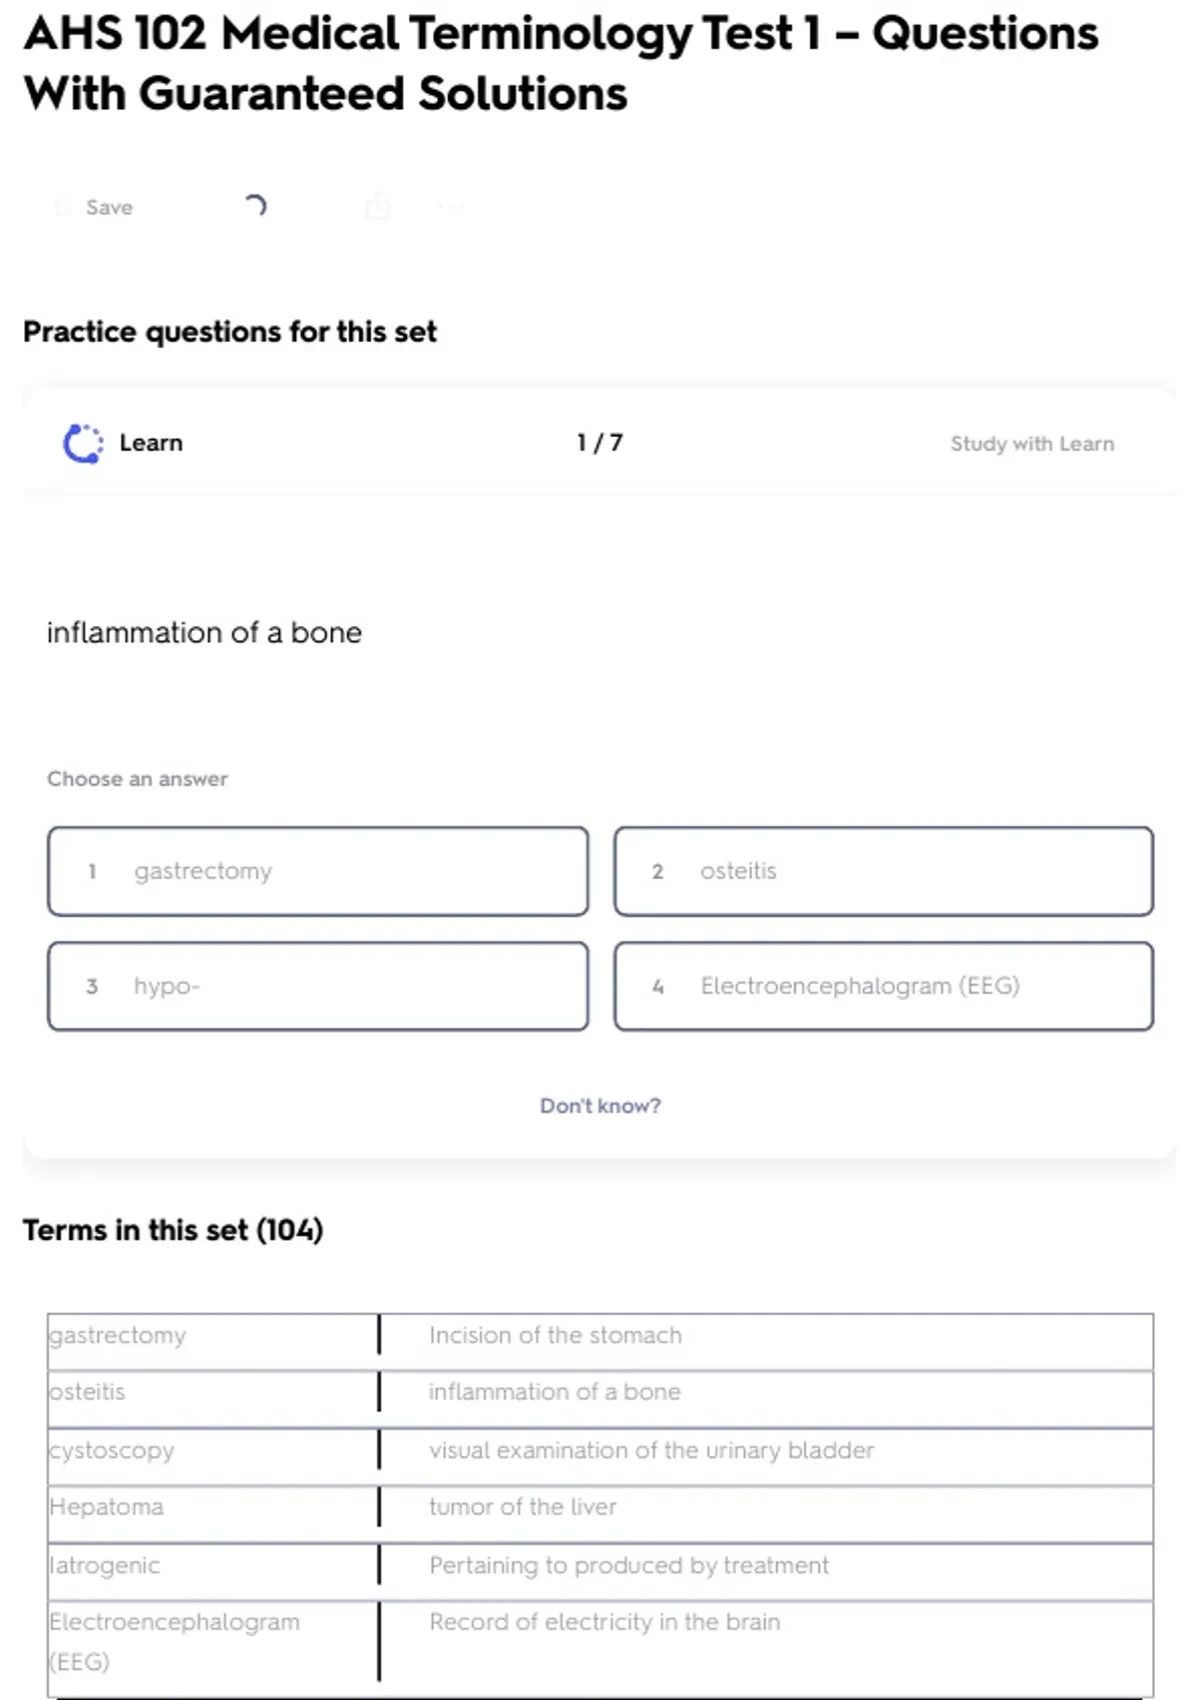This screenshot has height=1700, width=1200.
Task: Click the Save label text
Action: point(109,208)
